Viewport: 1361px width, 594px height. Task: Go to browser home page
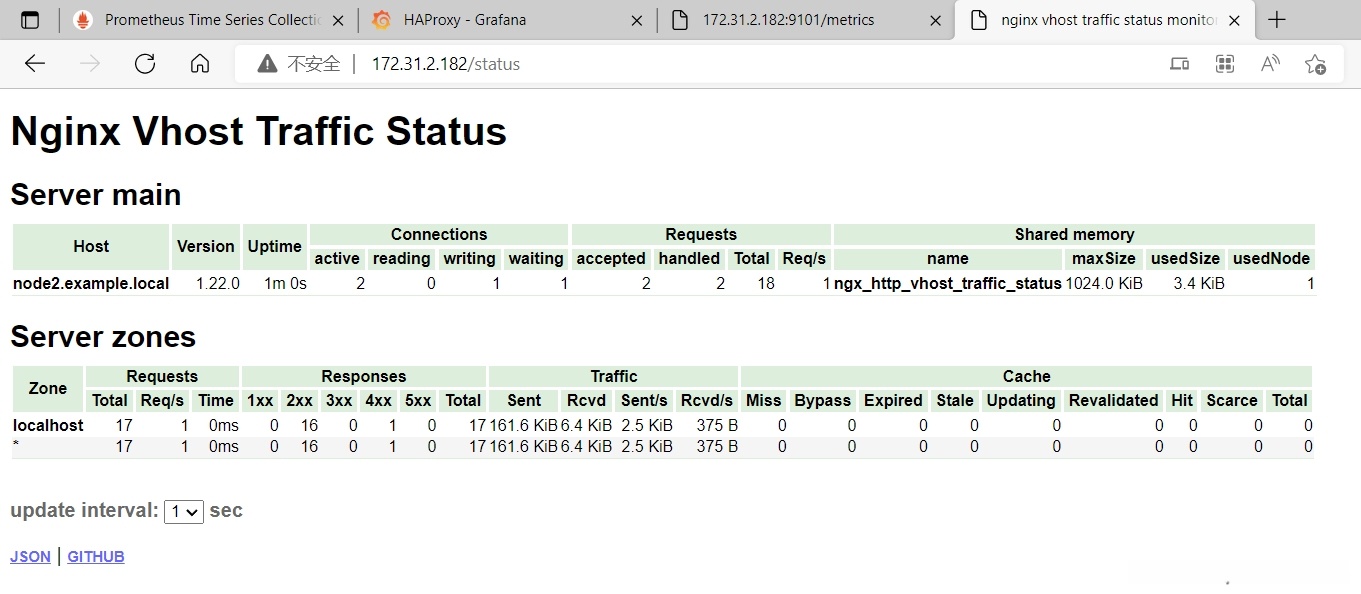tap(200, 64)
